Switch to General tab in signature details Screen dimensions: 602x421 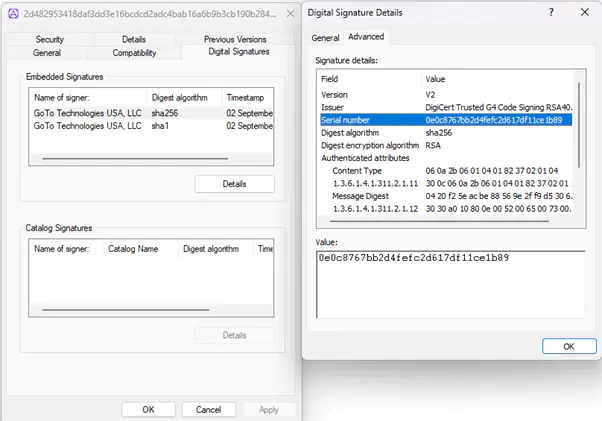pos(325,37)
